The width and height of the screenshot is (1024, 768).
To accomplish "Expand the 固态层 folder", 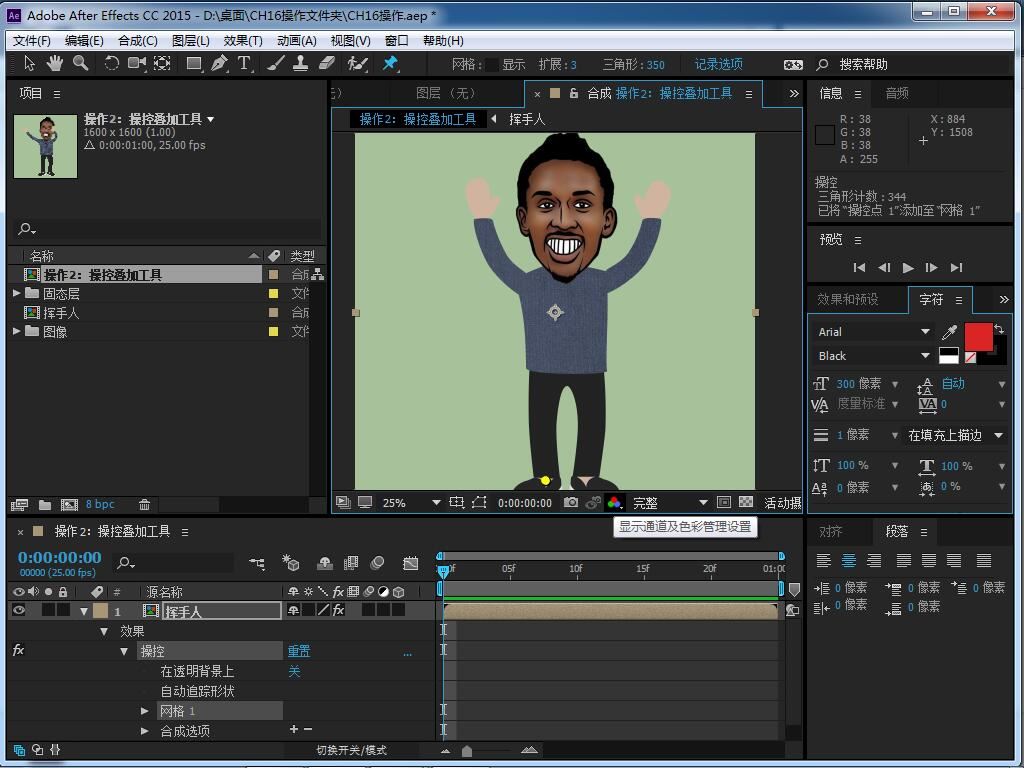I will [16, 293].
